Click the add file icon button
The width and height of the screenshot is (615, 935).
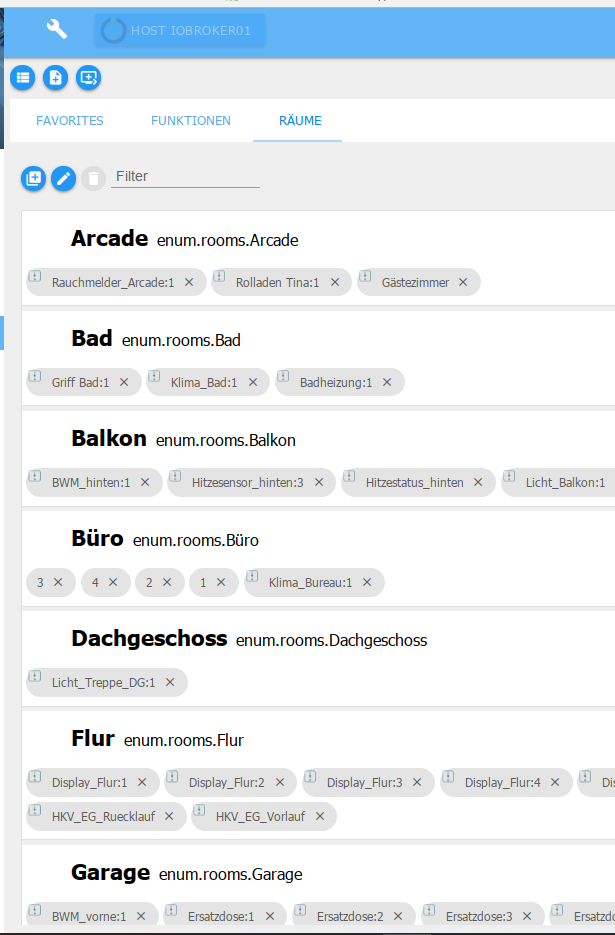55,78
